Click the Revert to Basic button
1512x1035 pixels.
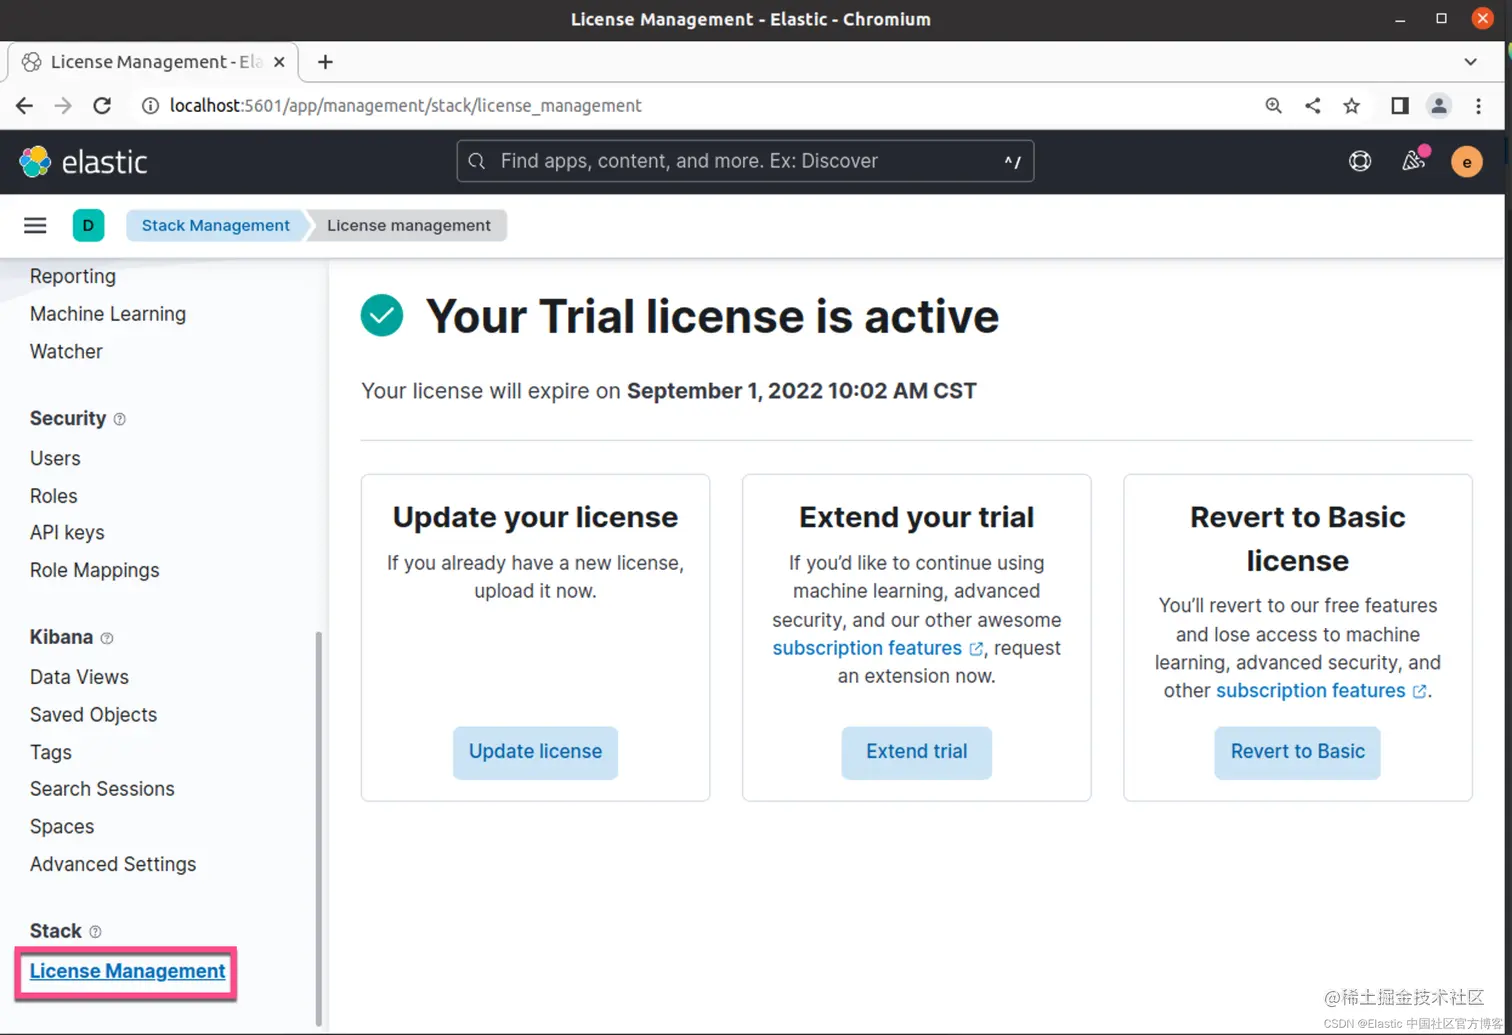coord(1296,751)
